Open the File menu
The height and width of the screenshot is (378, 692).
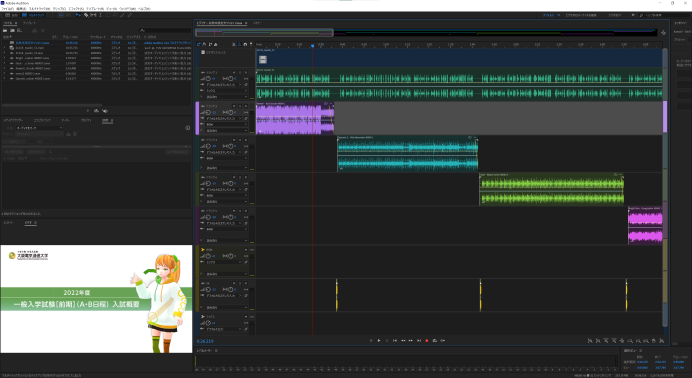point(7,8)
